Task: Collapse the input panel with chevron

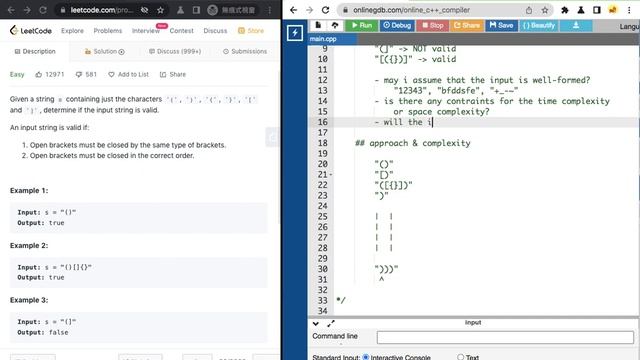Action: click(x=316, y=324)
